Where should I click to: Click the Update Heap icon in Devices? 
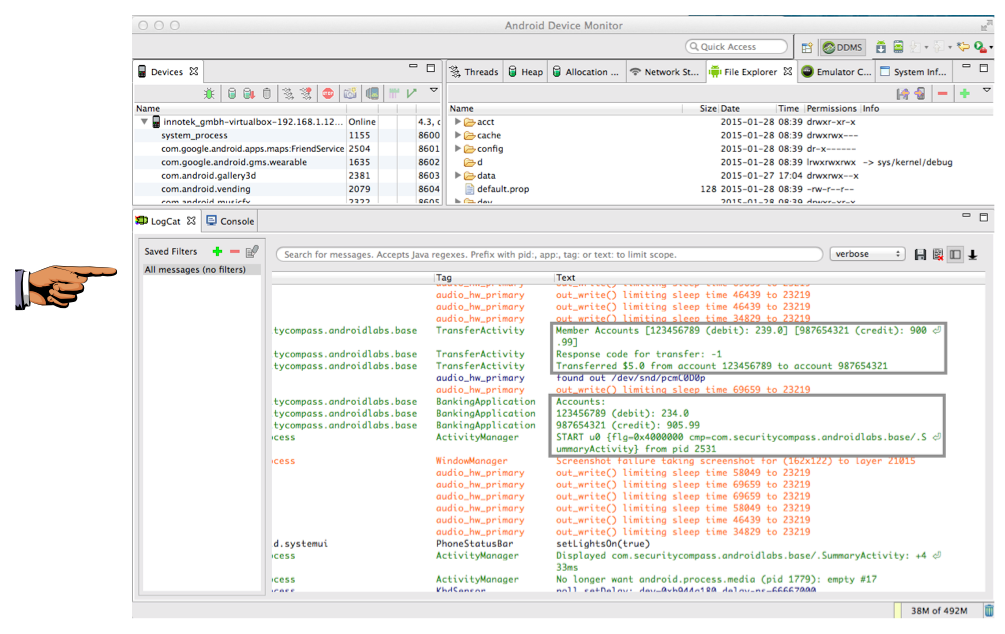232,93
